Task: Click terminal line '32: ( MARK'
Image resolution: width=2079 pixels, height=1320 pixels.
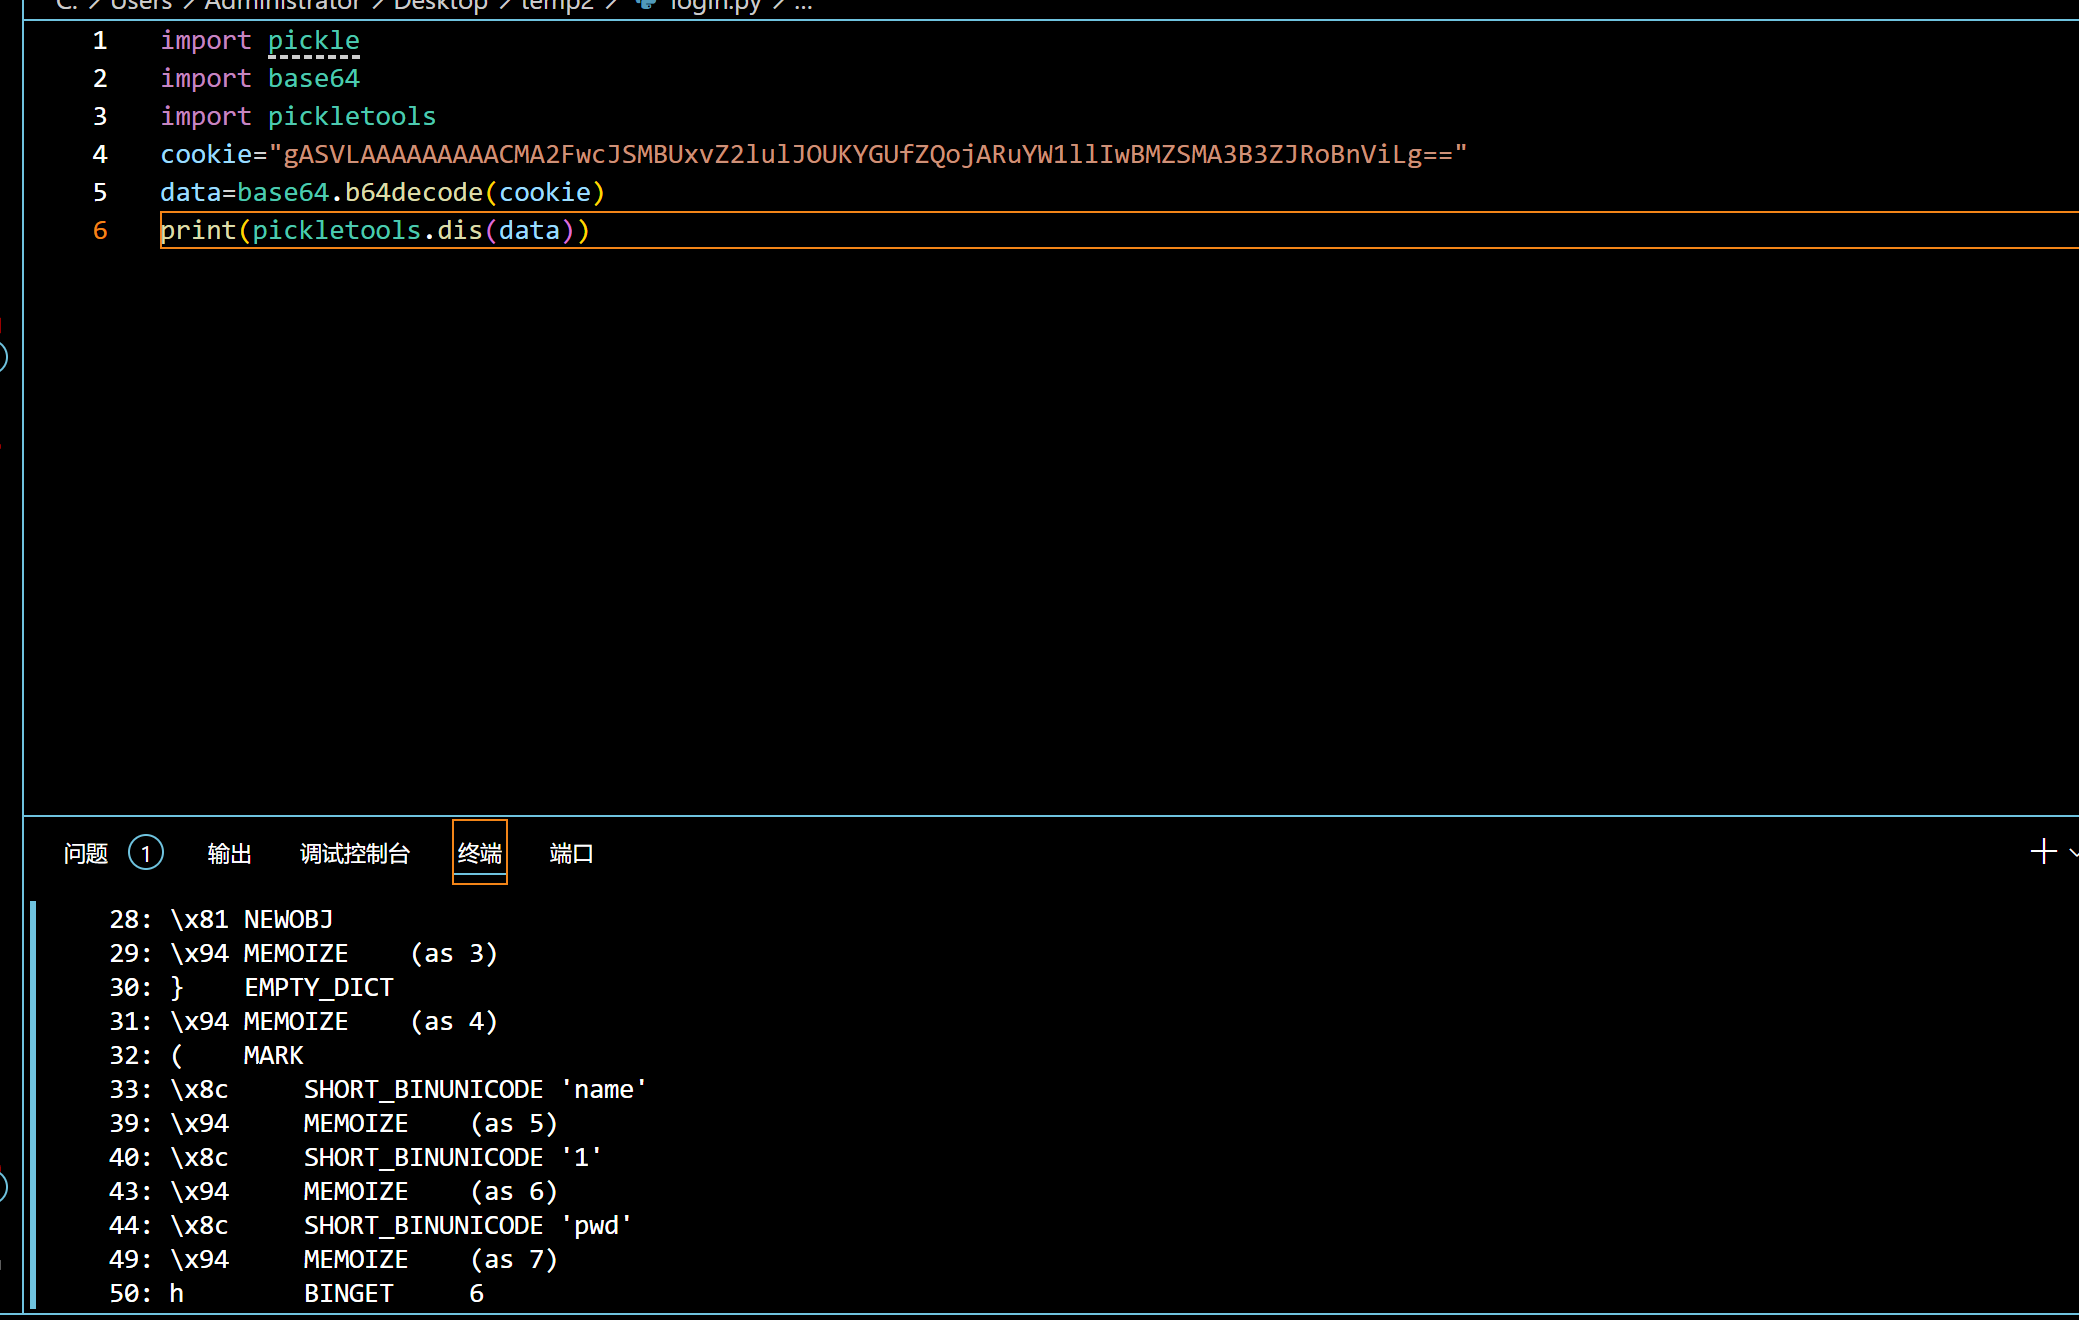Action: pyautogui.click(x=206, y=1055)
